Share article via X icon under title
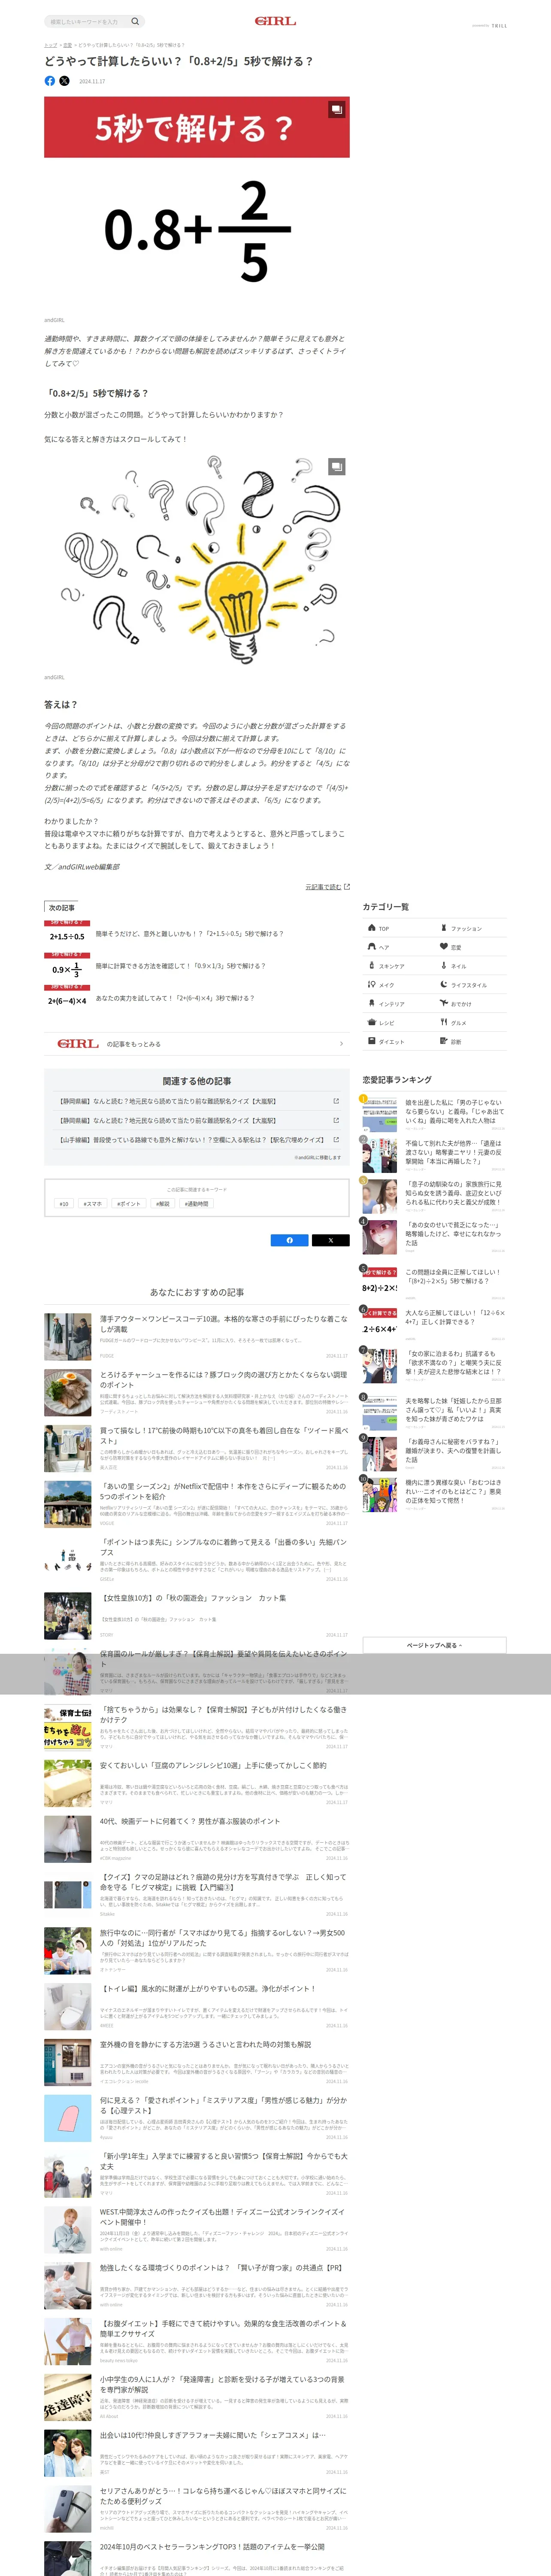 click(64, 81)
